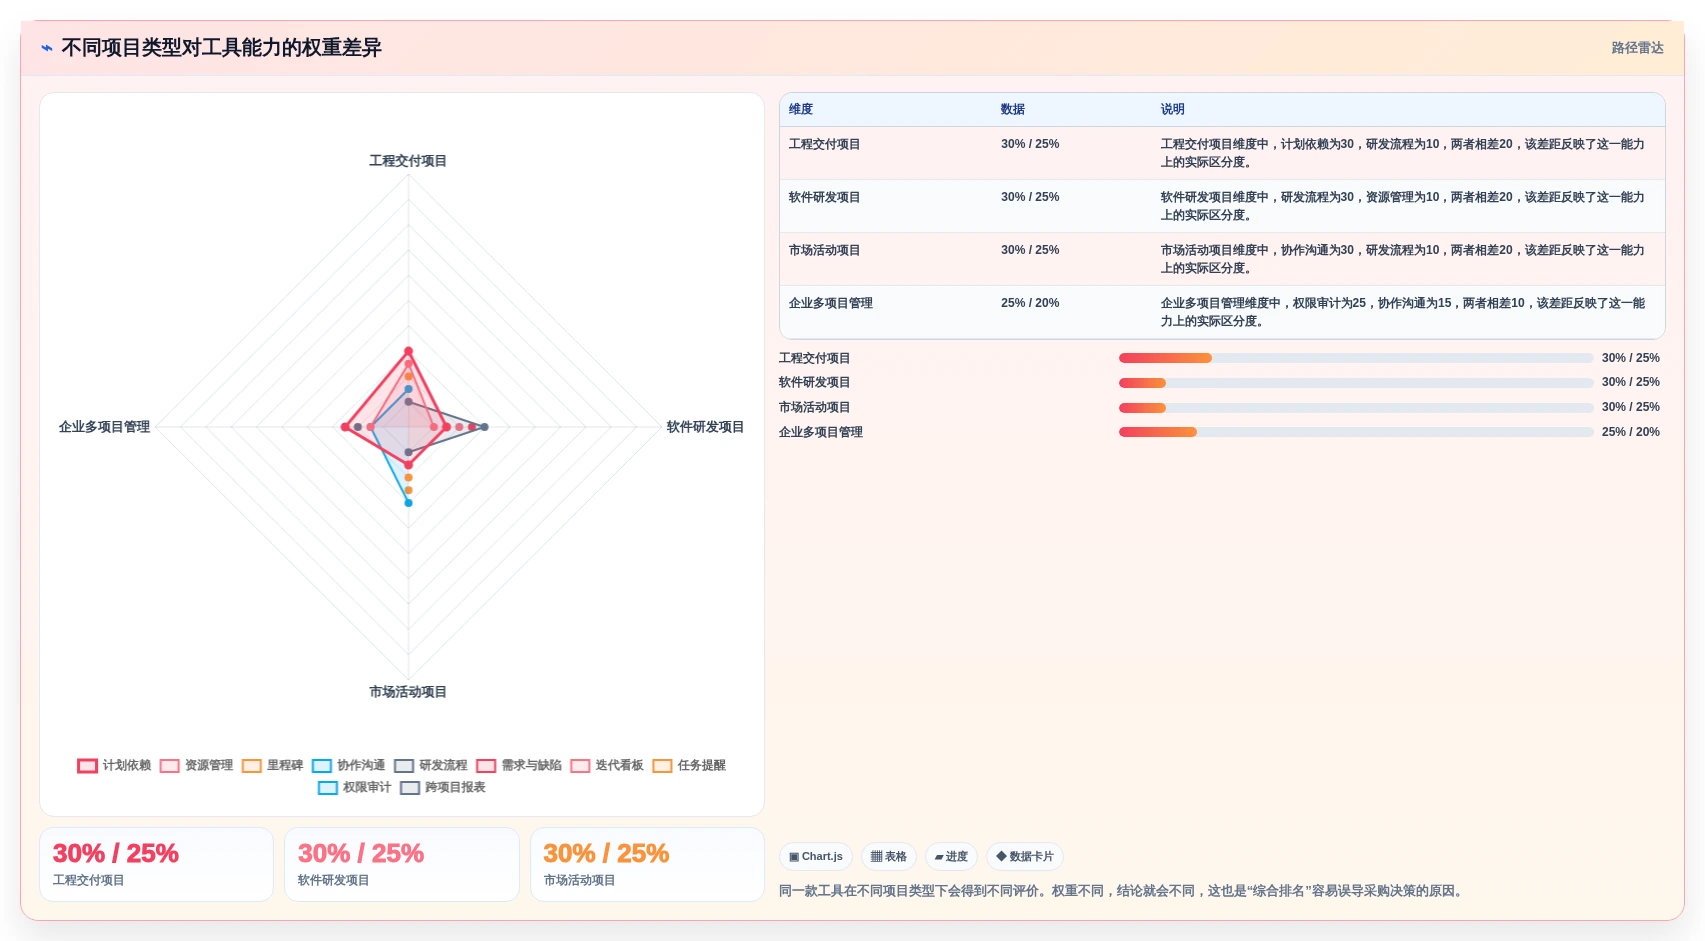Viewport: 1705px width, 941px height.
Task: Open the 软件研发项目 stat card
Action: tap(402, 865)
